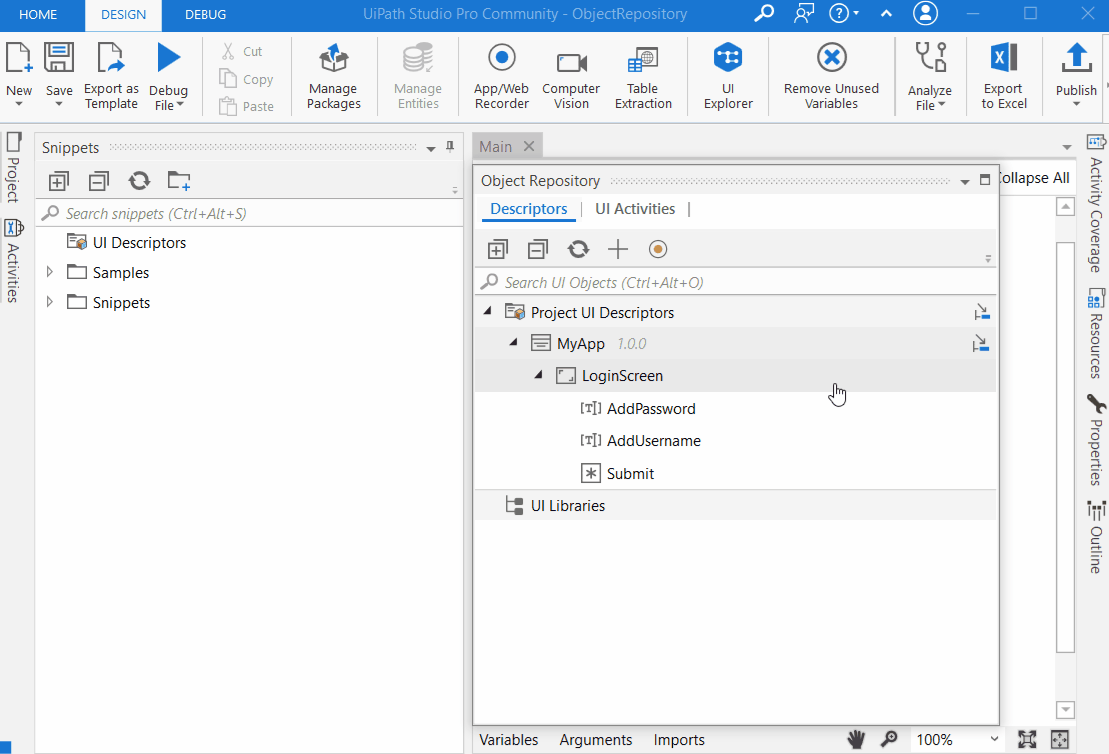Click the Computer Vision recorder icon
The image size is (1109, 754).
click(571, 76)
